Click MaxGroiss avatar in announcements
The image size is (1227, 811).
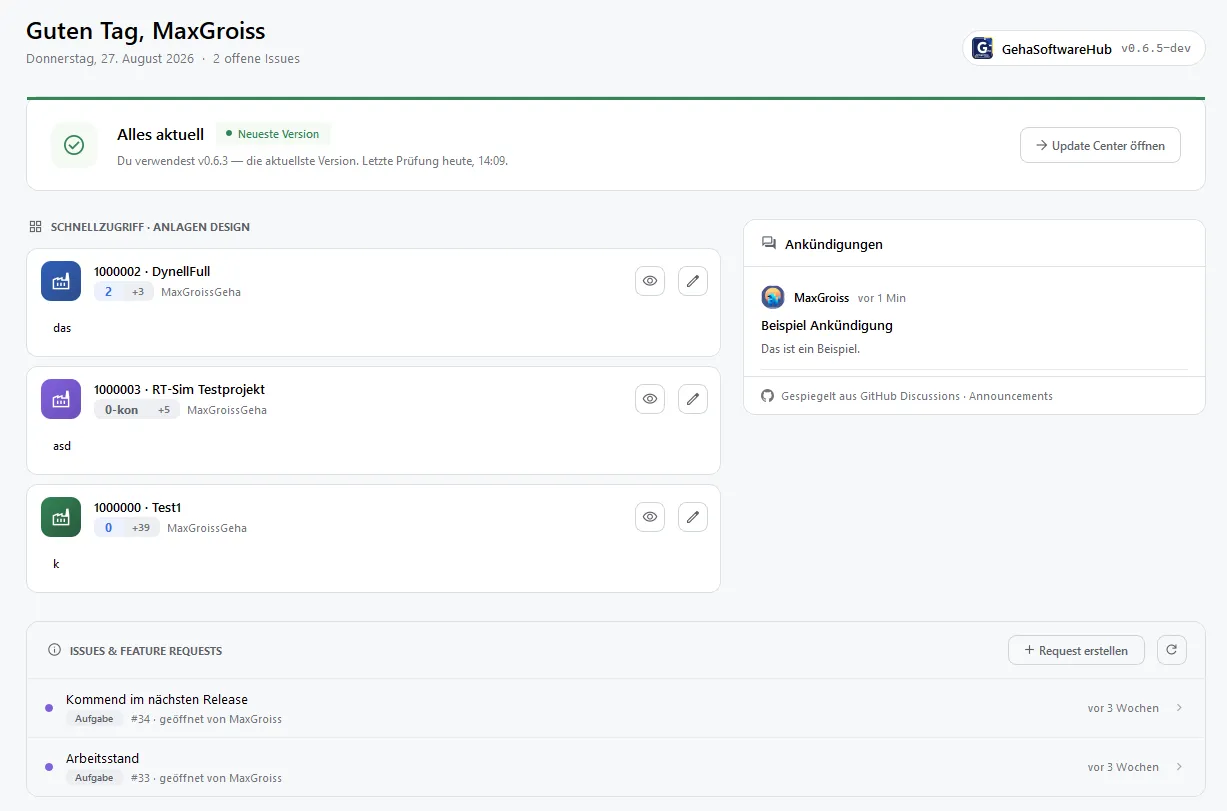click(x=773, y=297)
